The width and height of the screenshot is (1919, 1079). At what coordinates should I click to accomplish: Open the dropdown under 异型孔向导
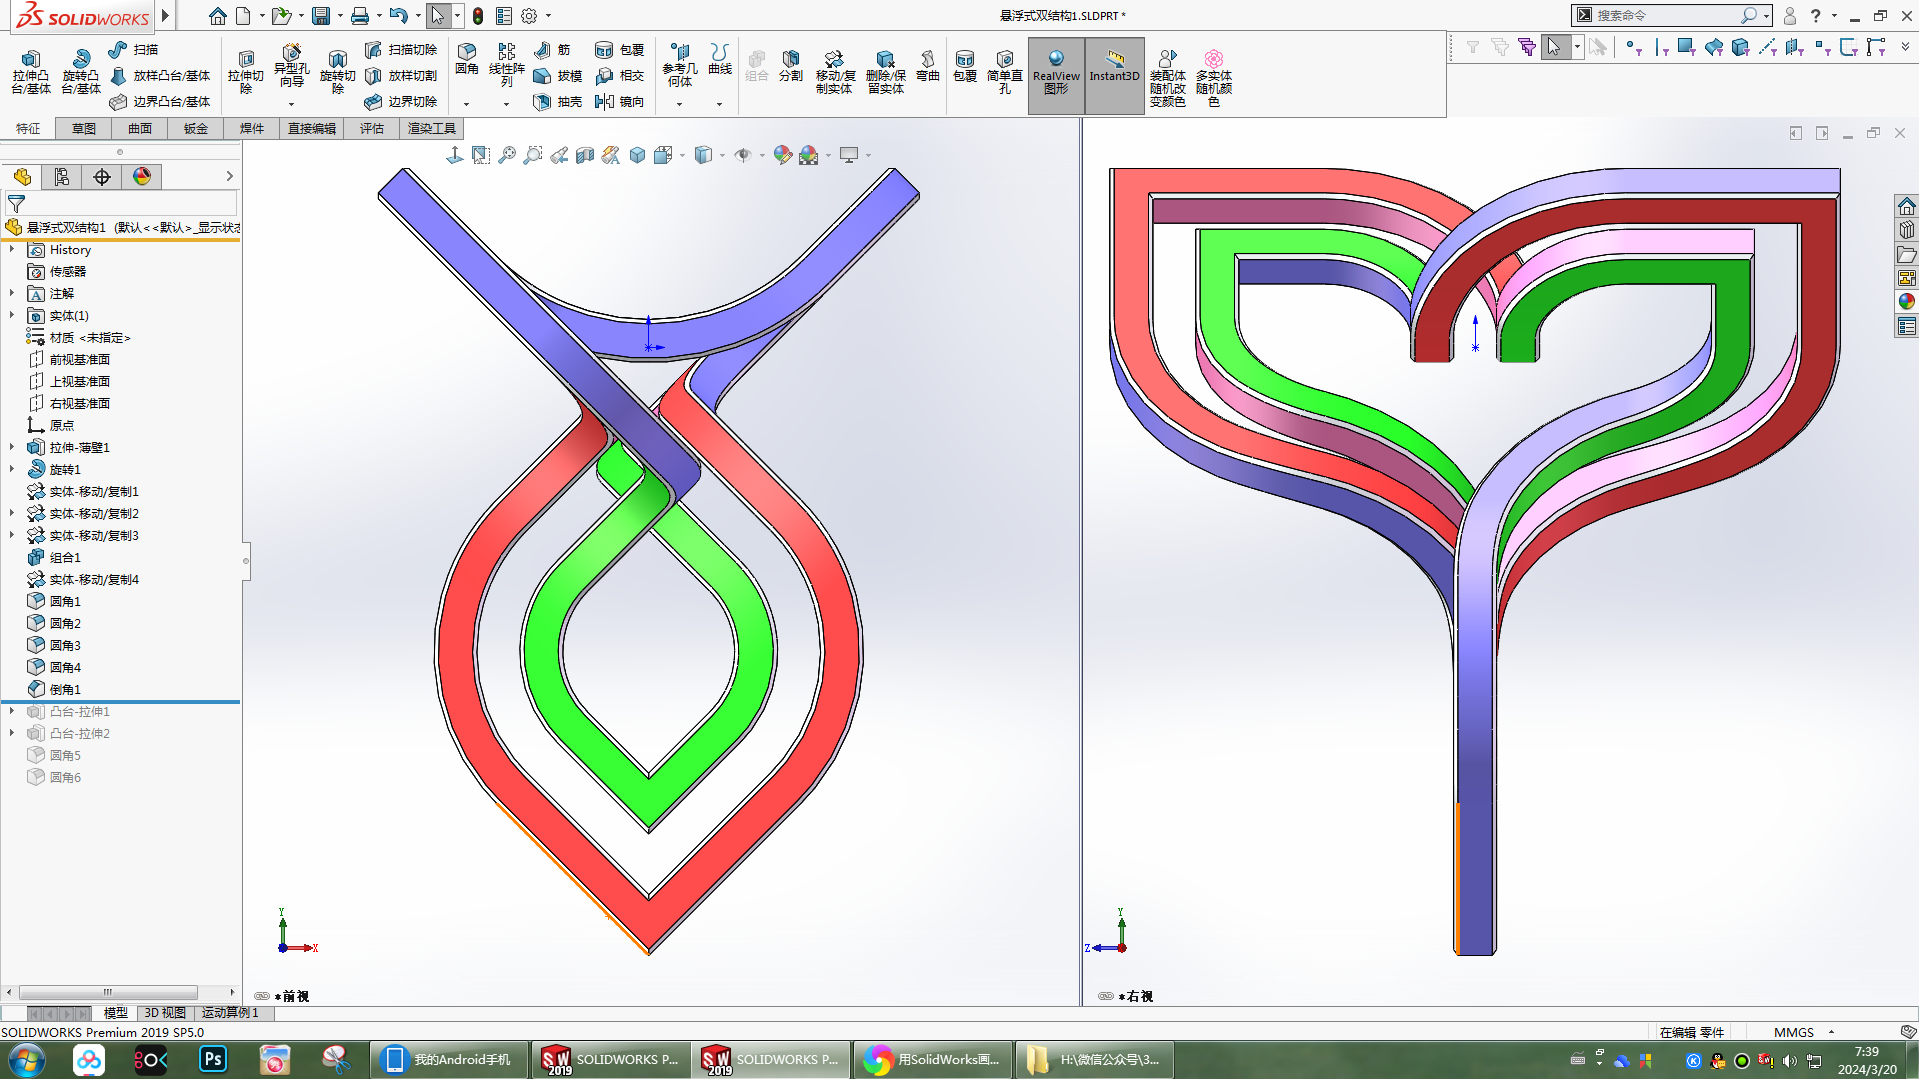291,104
